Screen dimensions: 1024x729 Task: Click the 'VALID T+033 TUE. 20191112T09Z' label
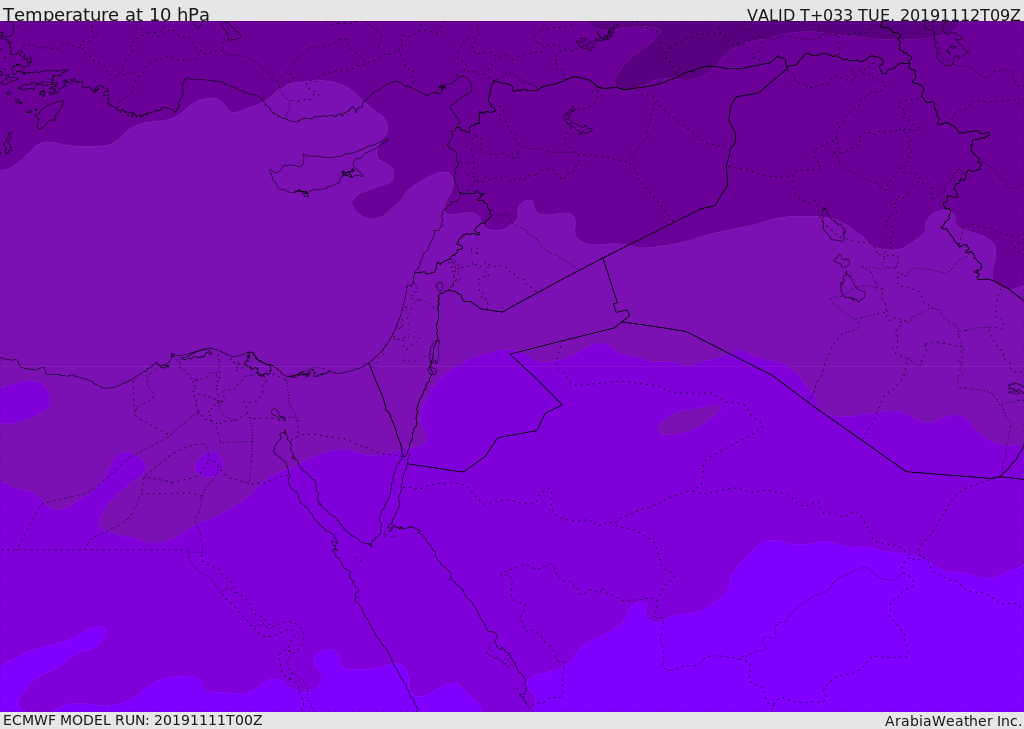click(x=884, y=15)
